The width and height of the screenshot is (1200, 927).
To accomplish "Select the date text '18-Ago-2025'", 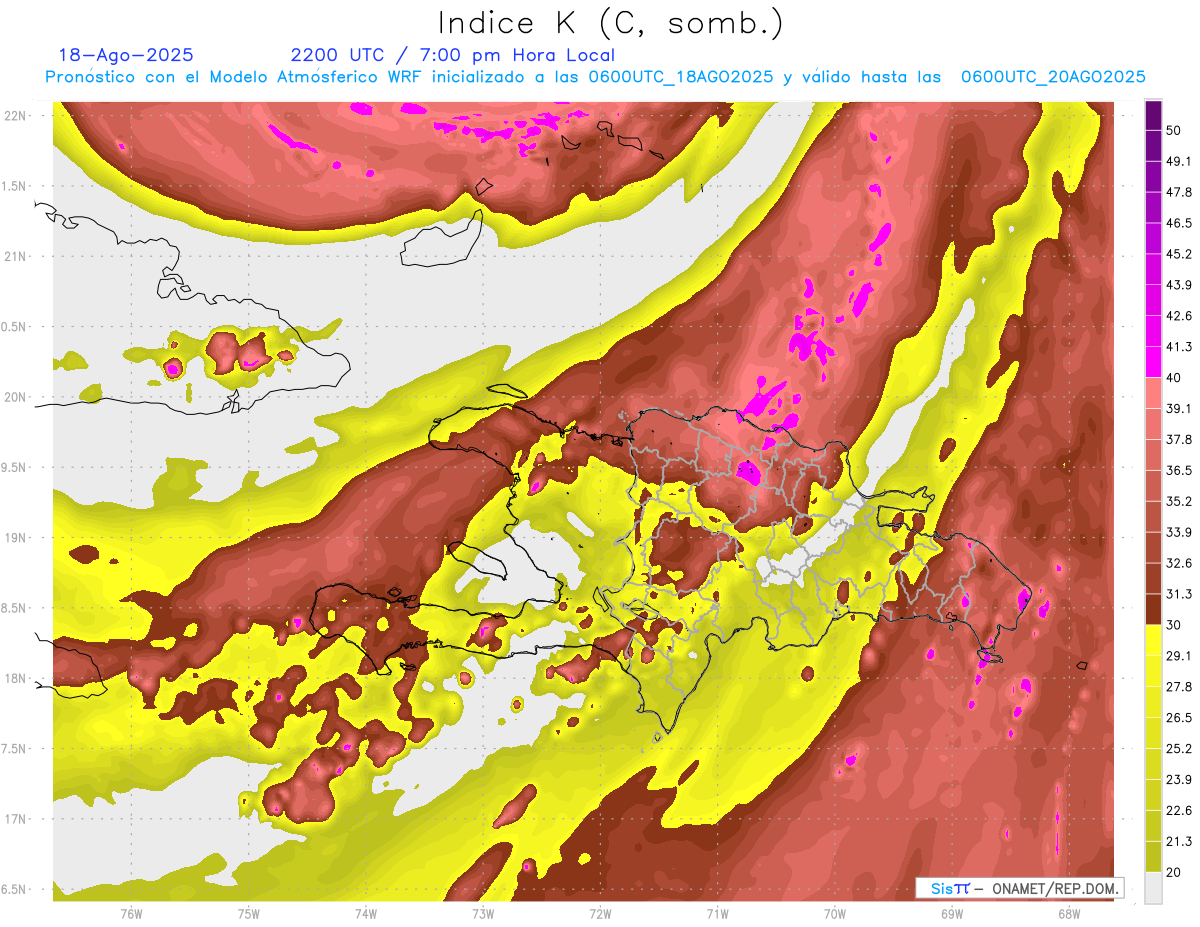I will click(125, 55).
